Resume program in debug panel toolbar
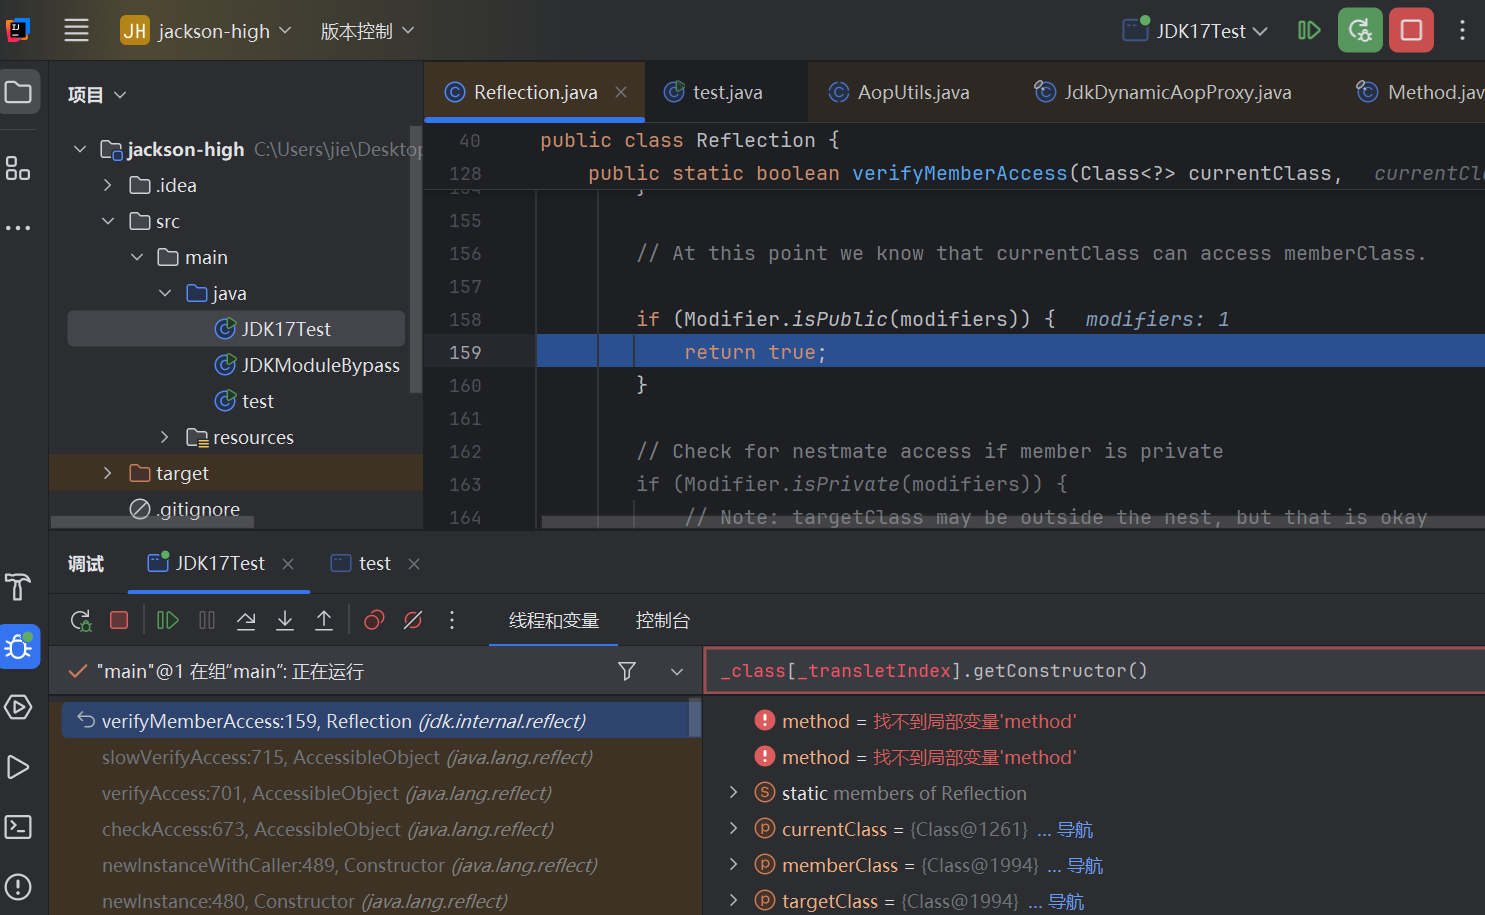1485x915 pixels. click(168, 621)
